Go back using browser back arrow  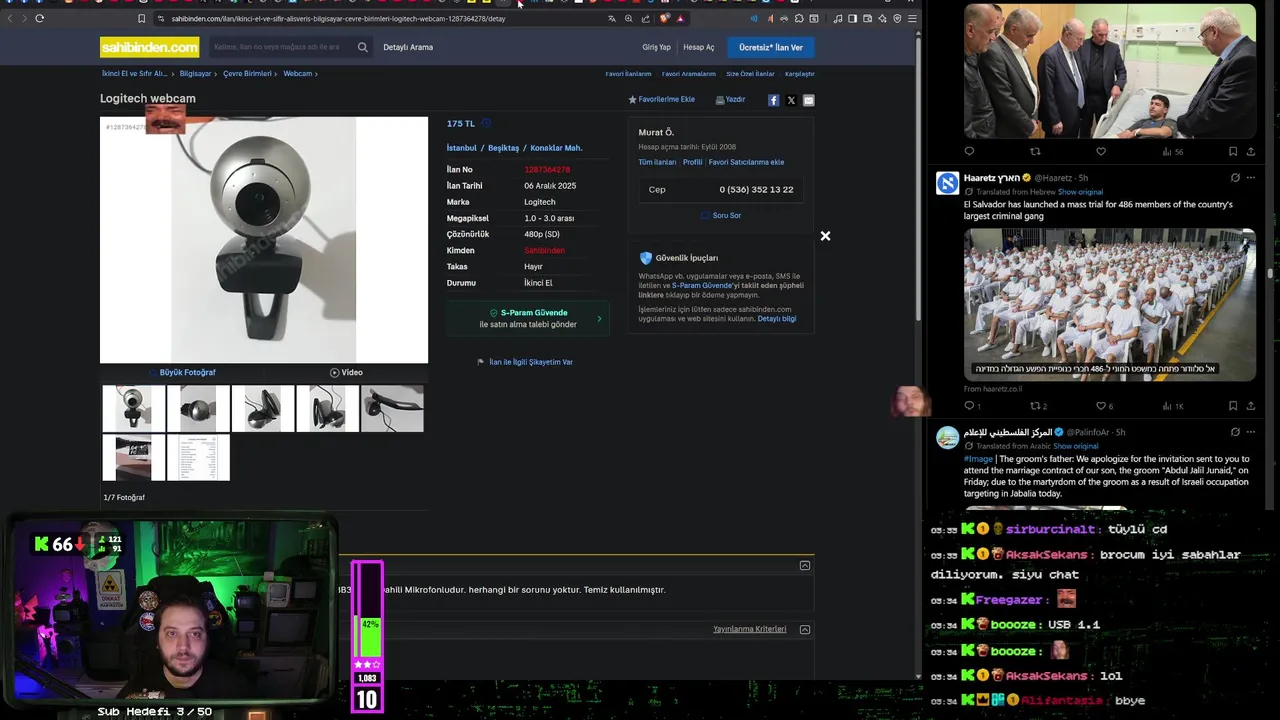(11, 18)
